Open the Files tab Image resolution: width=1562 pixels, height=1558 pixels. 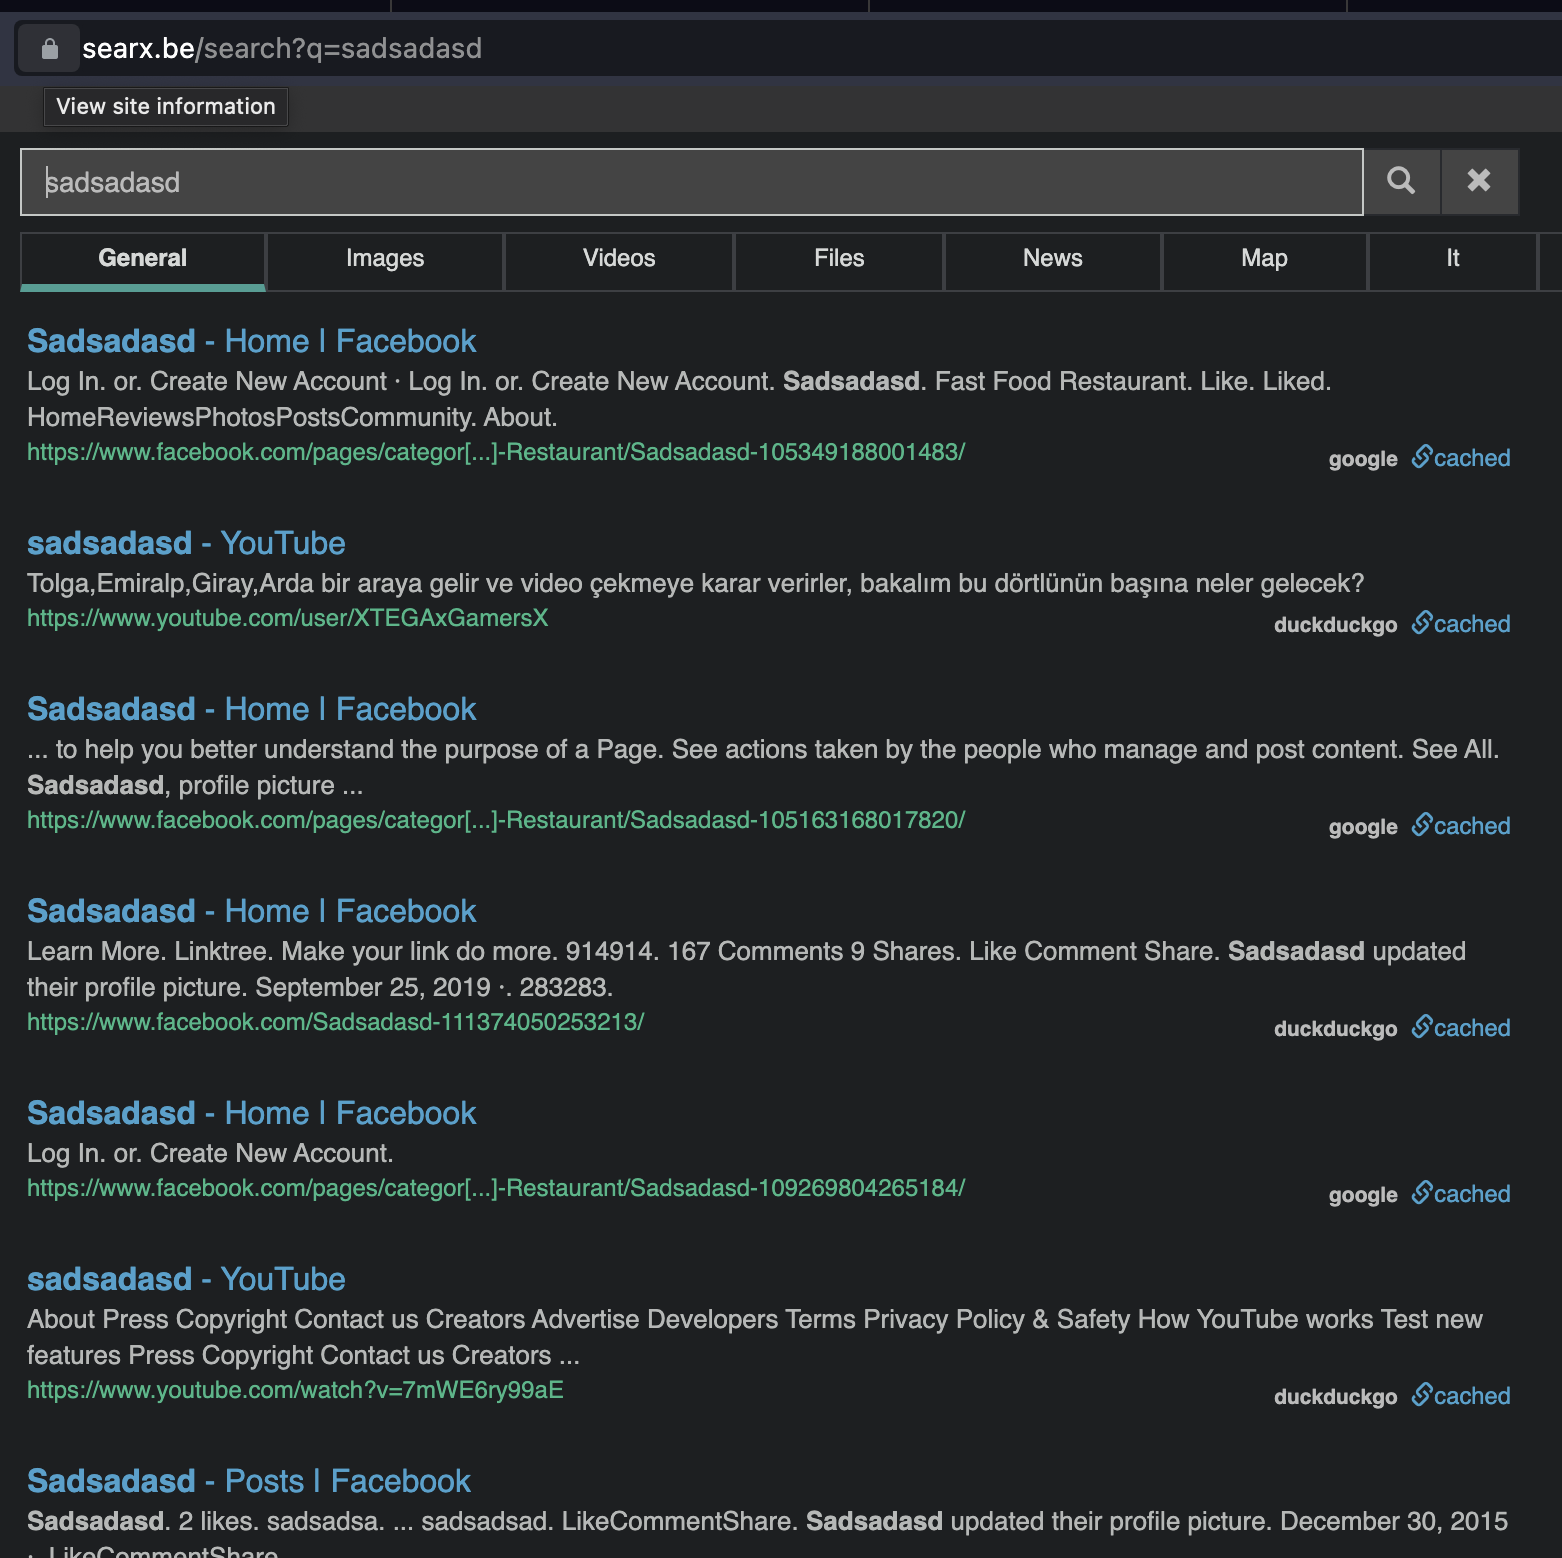pyautogui.click(x=838, y=259)
